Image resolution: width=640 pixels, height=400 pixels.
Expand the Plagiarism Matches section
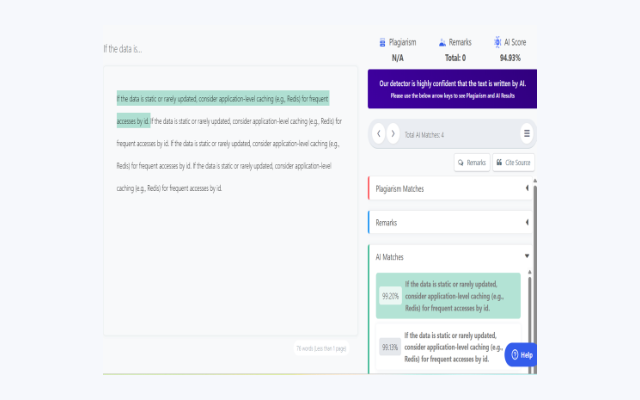450,189
